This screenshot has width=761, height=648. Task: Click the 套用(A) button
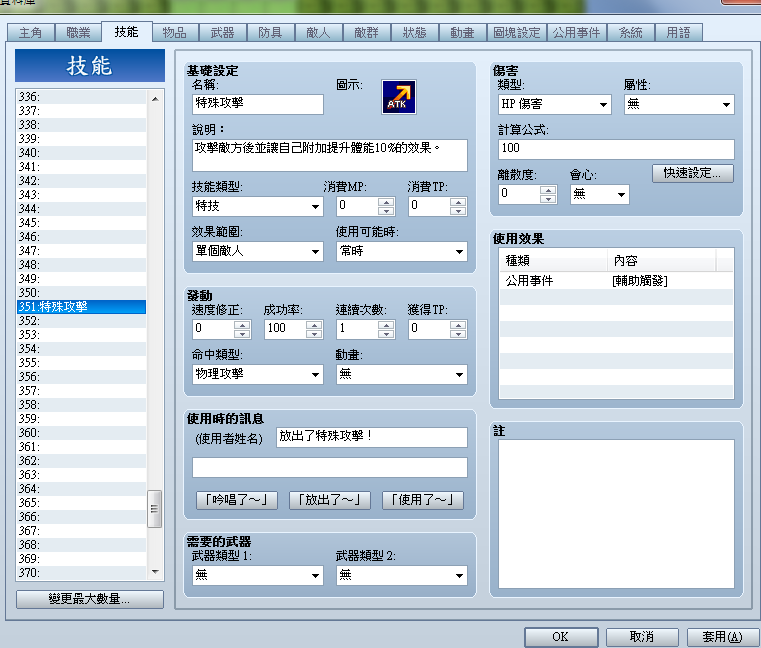tap(722, 637)
